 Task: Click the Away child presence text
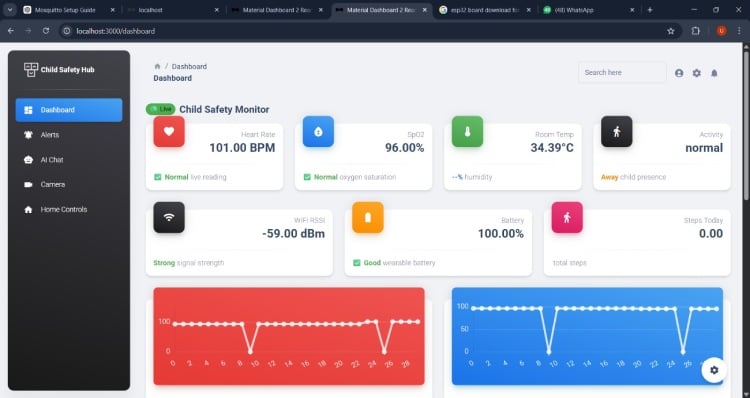[x=633, y=177]
